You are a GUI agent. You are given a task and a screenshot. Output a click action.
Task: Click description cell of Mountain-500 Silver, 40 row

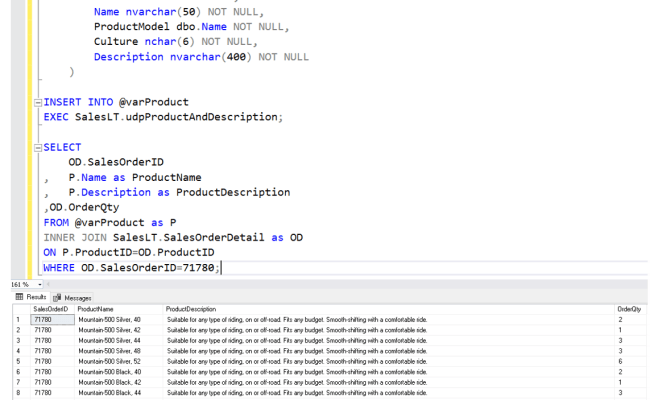(388, 320)
